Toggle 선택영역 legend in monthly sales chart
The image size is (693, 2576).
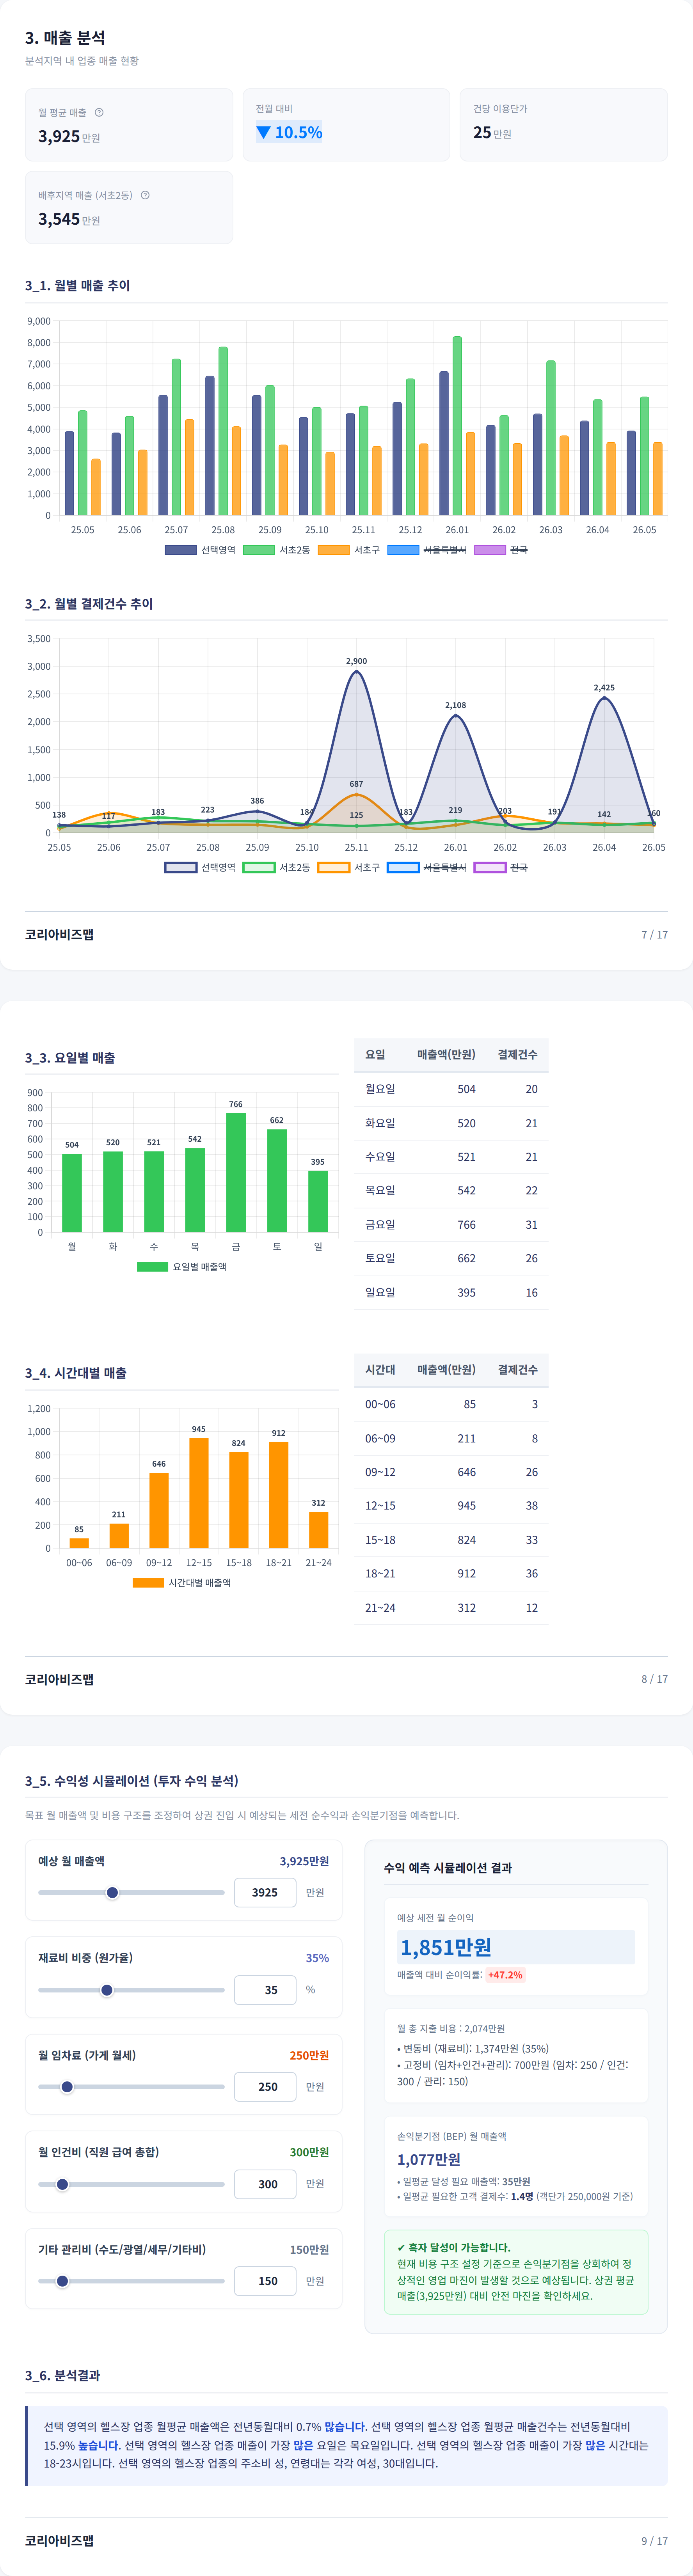click(x=200, y=550)
